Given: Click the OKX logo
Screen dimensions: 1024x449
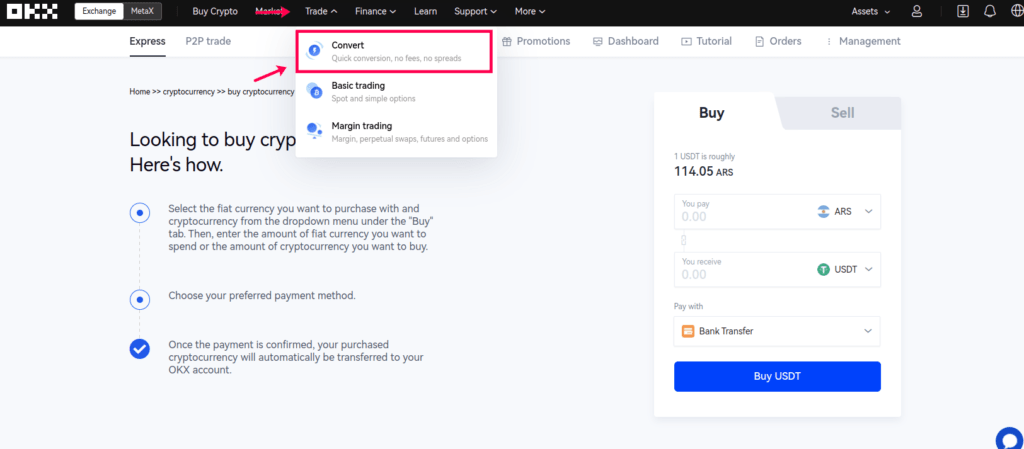Looking at the screenshot, I should (32, 11).
